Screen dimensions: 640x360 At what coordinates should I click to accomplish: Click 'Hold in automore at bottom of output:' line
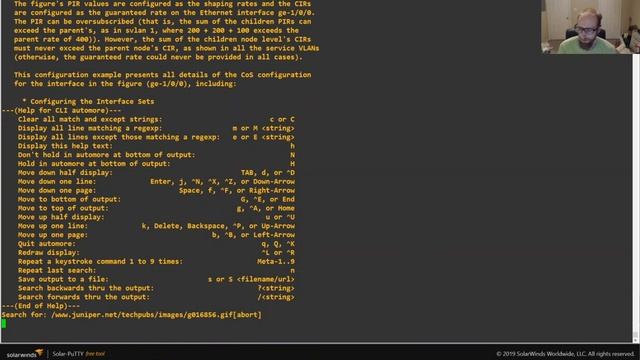156,164
